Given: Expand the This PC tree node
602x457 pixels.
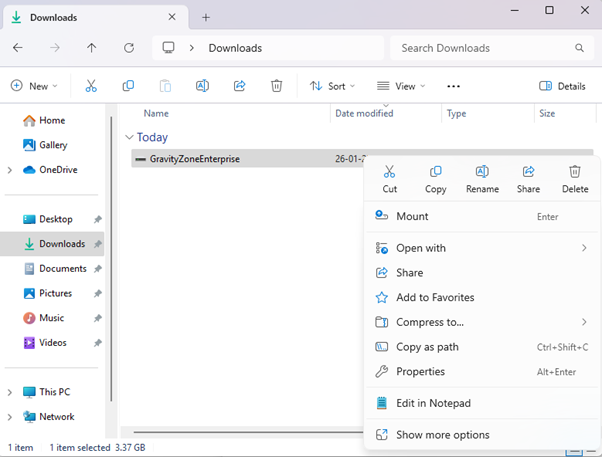Looking at the screenshot, I should pyautogui.click(x=10, y=392).
